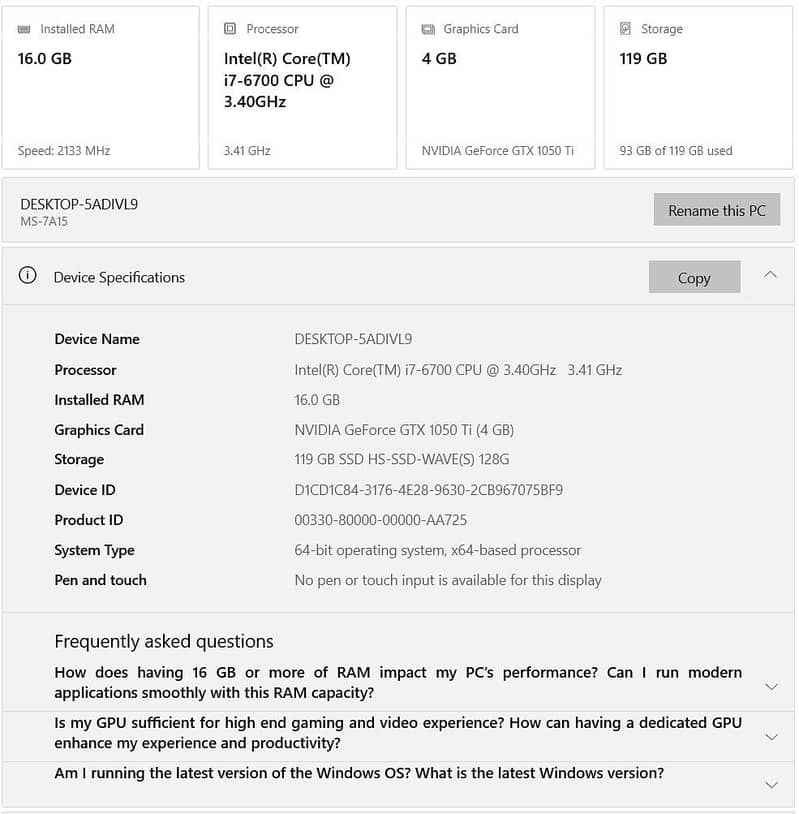
Task: Click the Processor chip icon
Action: tap(230, 29)
